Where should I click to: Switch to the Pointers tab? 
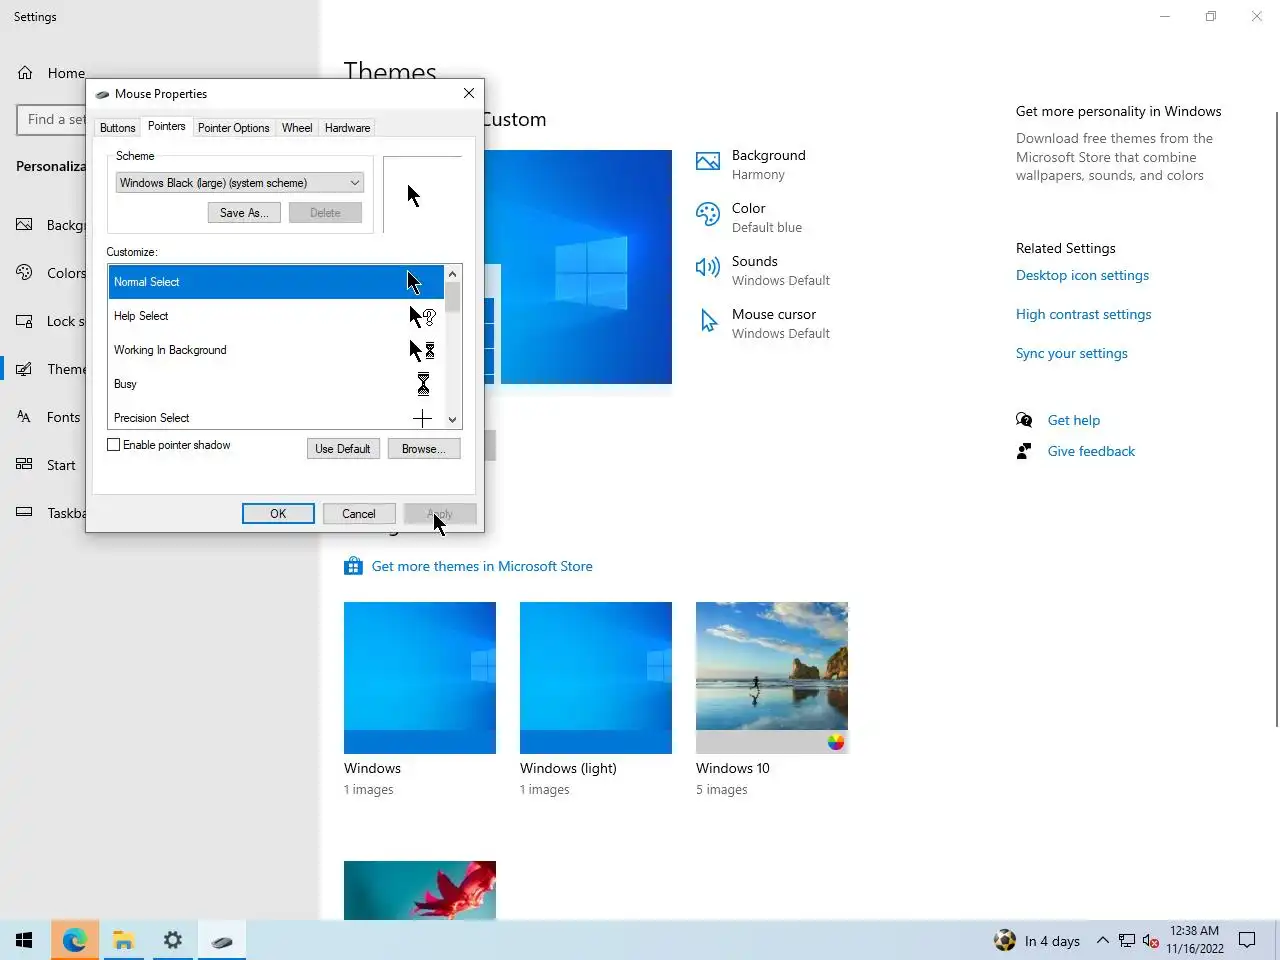(x=166, y=126)
